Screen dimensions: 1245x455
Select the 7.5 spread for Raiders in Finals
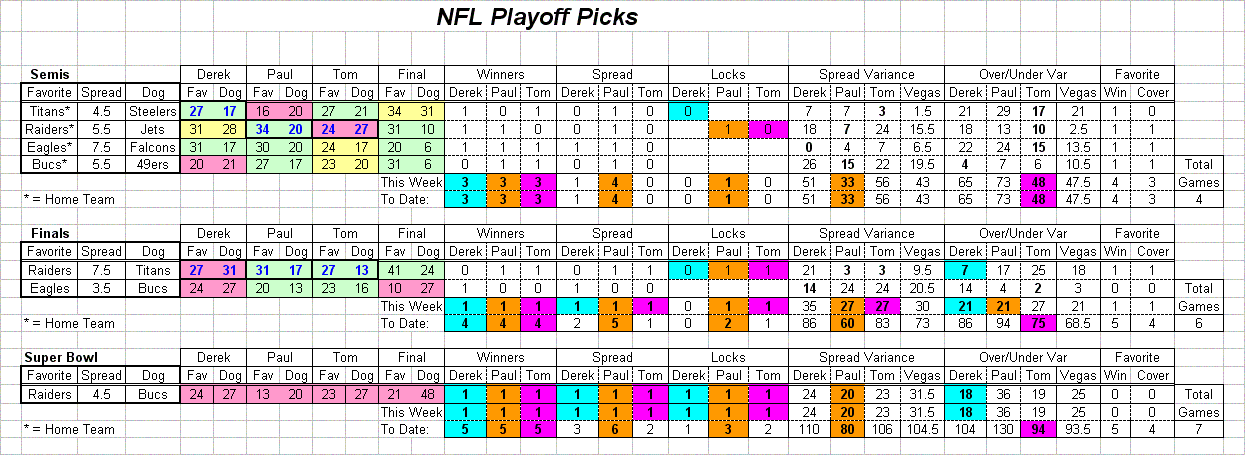click(102, 270)
